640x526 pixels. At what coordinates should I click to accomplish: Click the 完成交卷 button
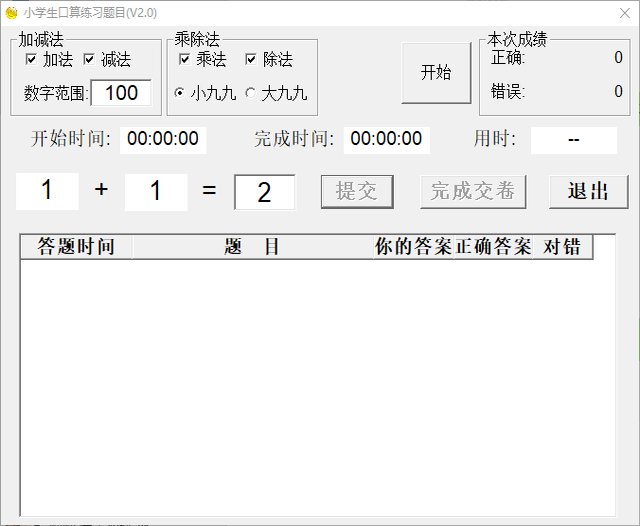pyautogui.click(x=473, y=191)
